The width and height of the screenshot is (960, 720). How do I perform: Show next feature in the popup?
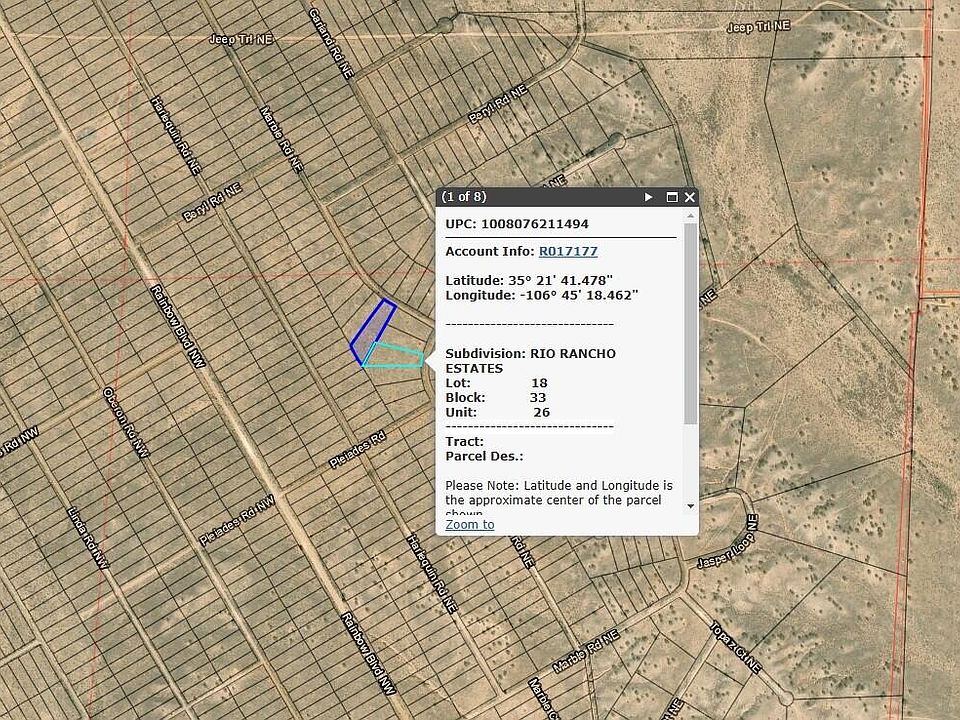pyautogui.click(x=649, y=198)
